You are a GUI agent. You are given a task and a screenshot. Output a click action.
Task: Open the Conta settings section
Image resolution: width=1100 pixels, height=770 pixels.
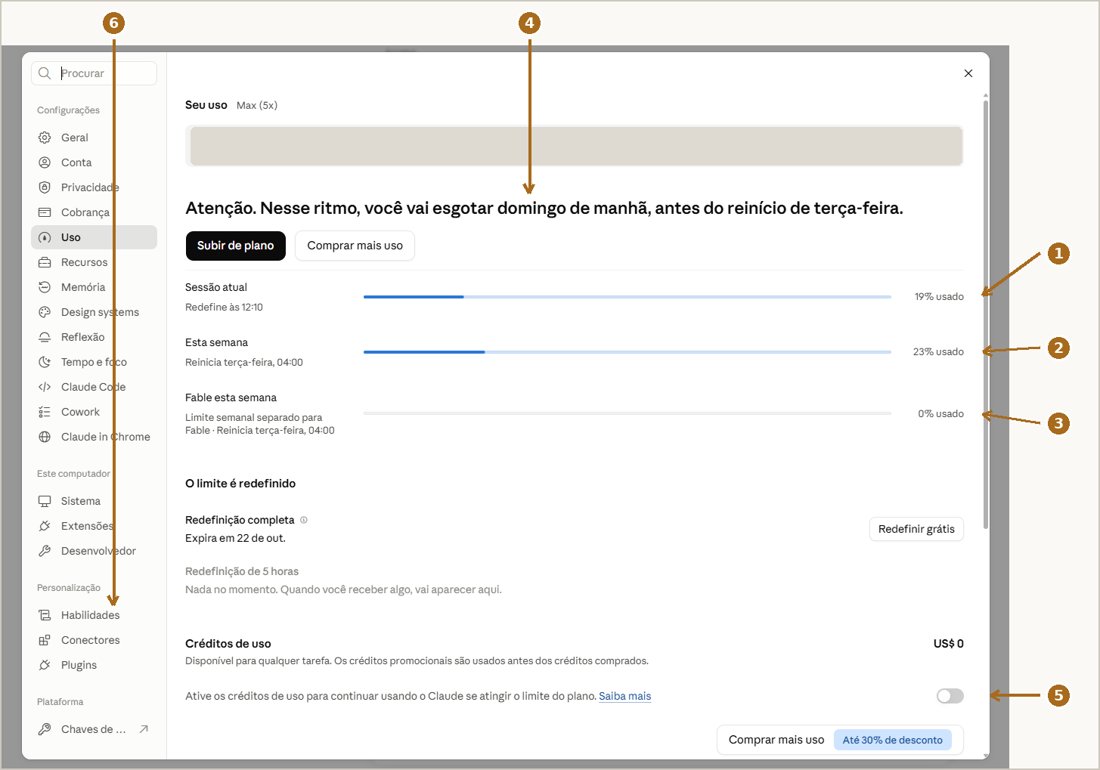[94, 162]
